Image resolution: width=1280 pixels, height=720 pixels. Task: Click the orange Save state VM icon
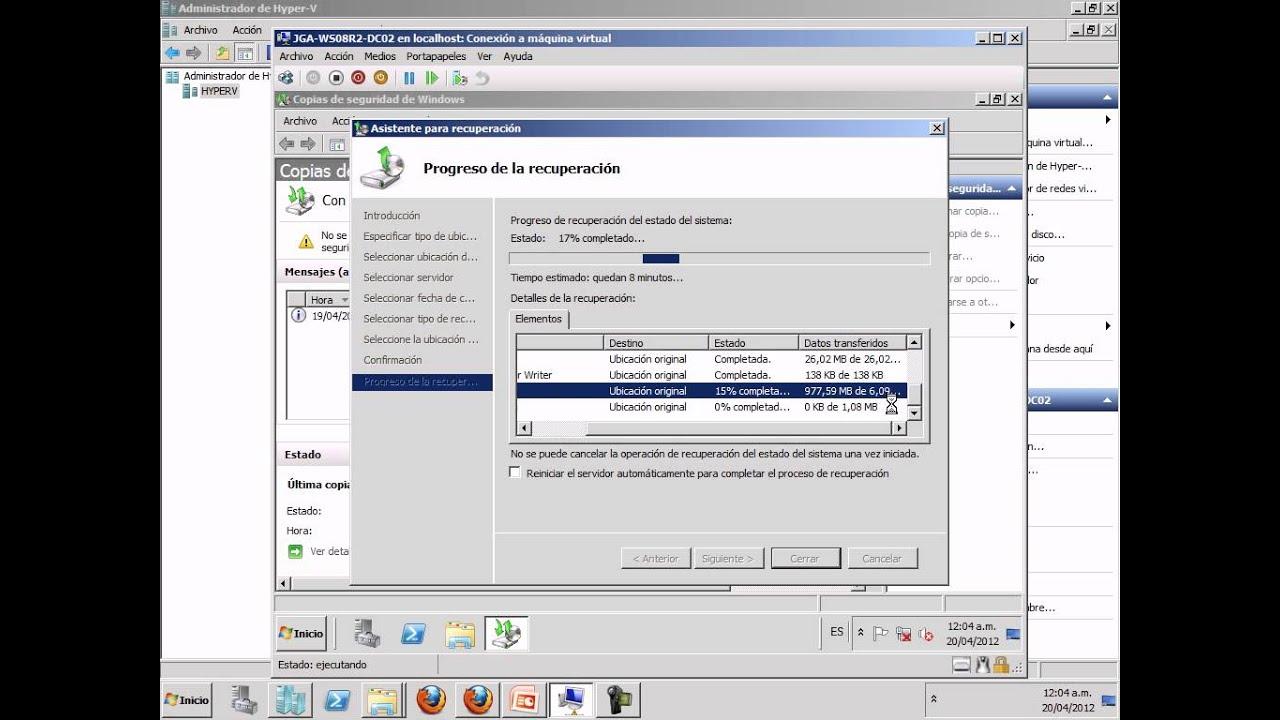tap(381, 78)
